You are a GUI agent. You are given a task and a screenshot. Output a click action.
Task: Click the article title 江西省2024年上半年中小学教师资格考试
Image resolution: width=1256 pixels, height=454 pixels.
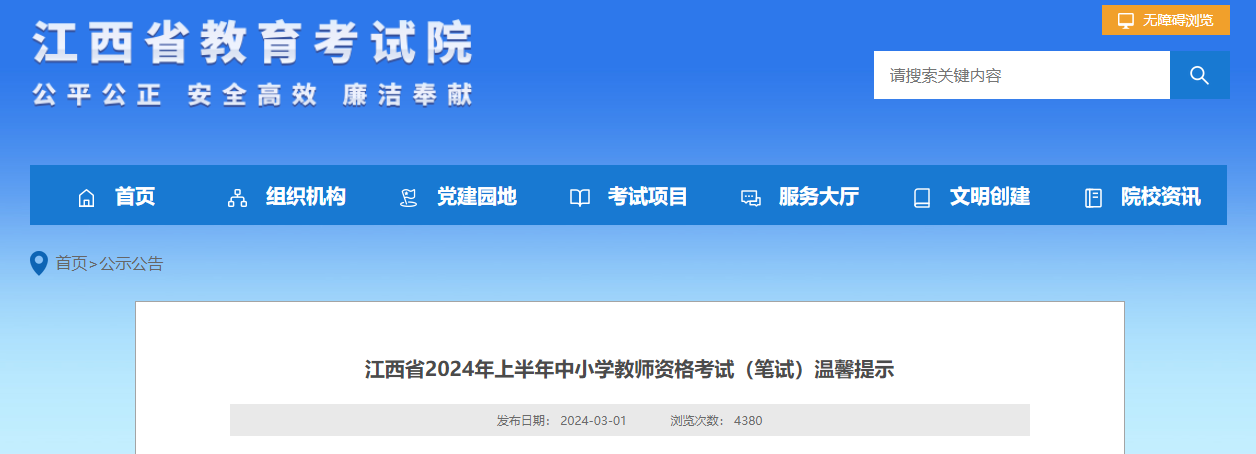tap(629, 370)
